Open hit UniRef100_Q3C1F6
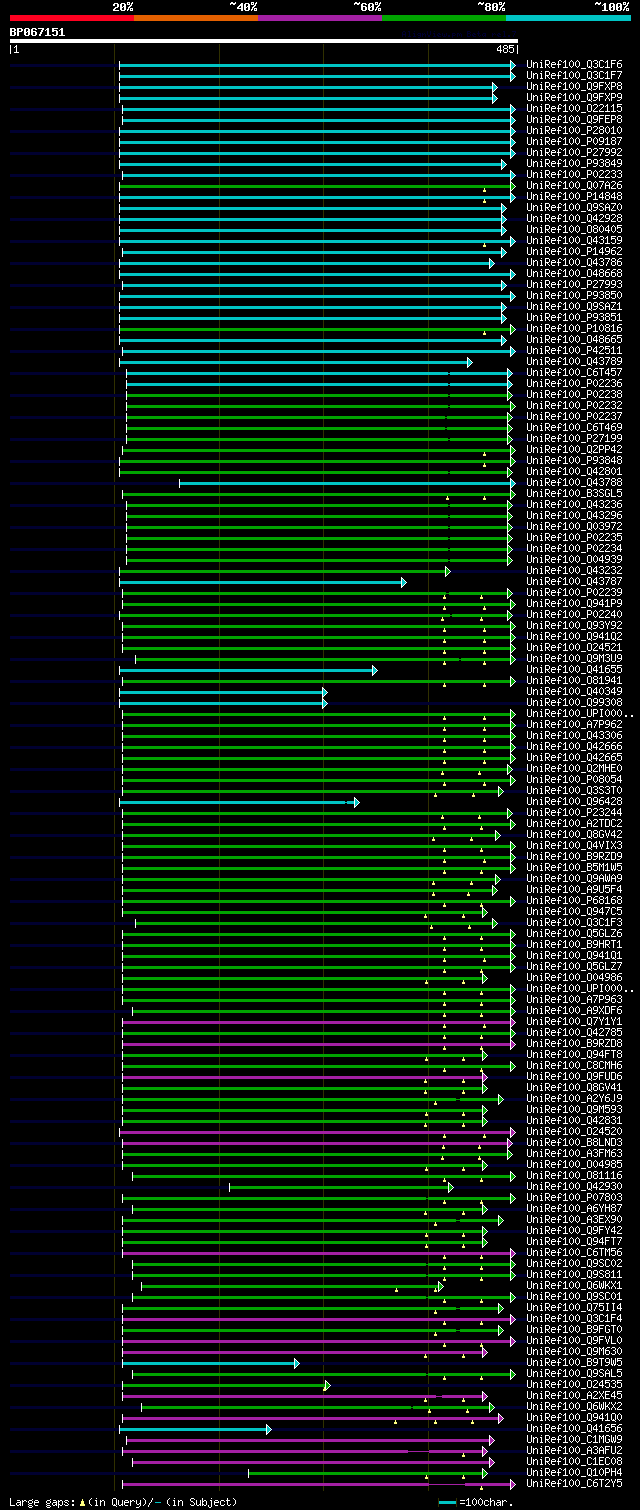Viewport: 640px width, 1510px height. (575, 65)
